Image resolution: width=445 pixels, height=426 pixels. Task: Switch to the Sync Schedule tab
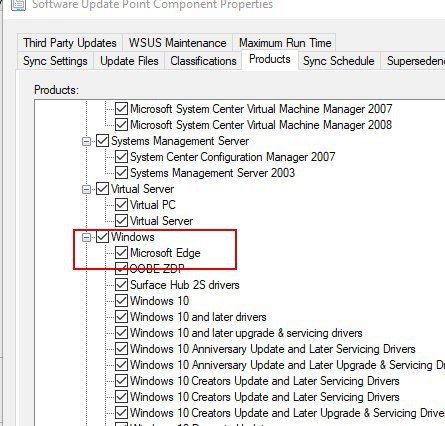pyautogui.click(x=339, y=61)
